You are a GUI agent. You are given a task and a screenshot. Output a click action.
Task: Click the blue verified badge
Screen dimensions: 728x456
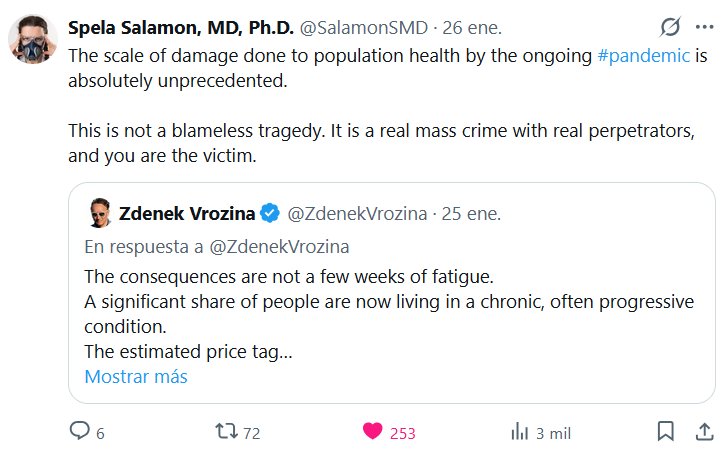click(270, 213)
